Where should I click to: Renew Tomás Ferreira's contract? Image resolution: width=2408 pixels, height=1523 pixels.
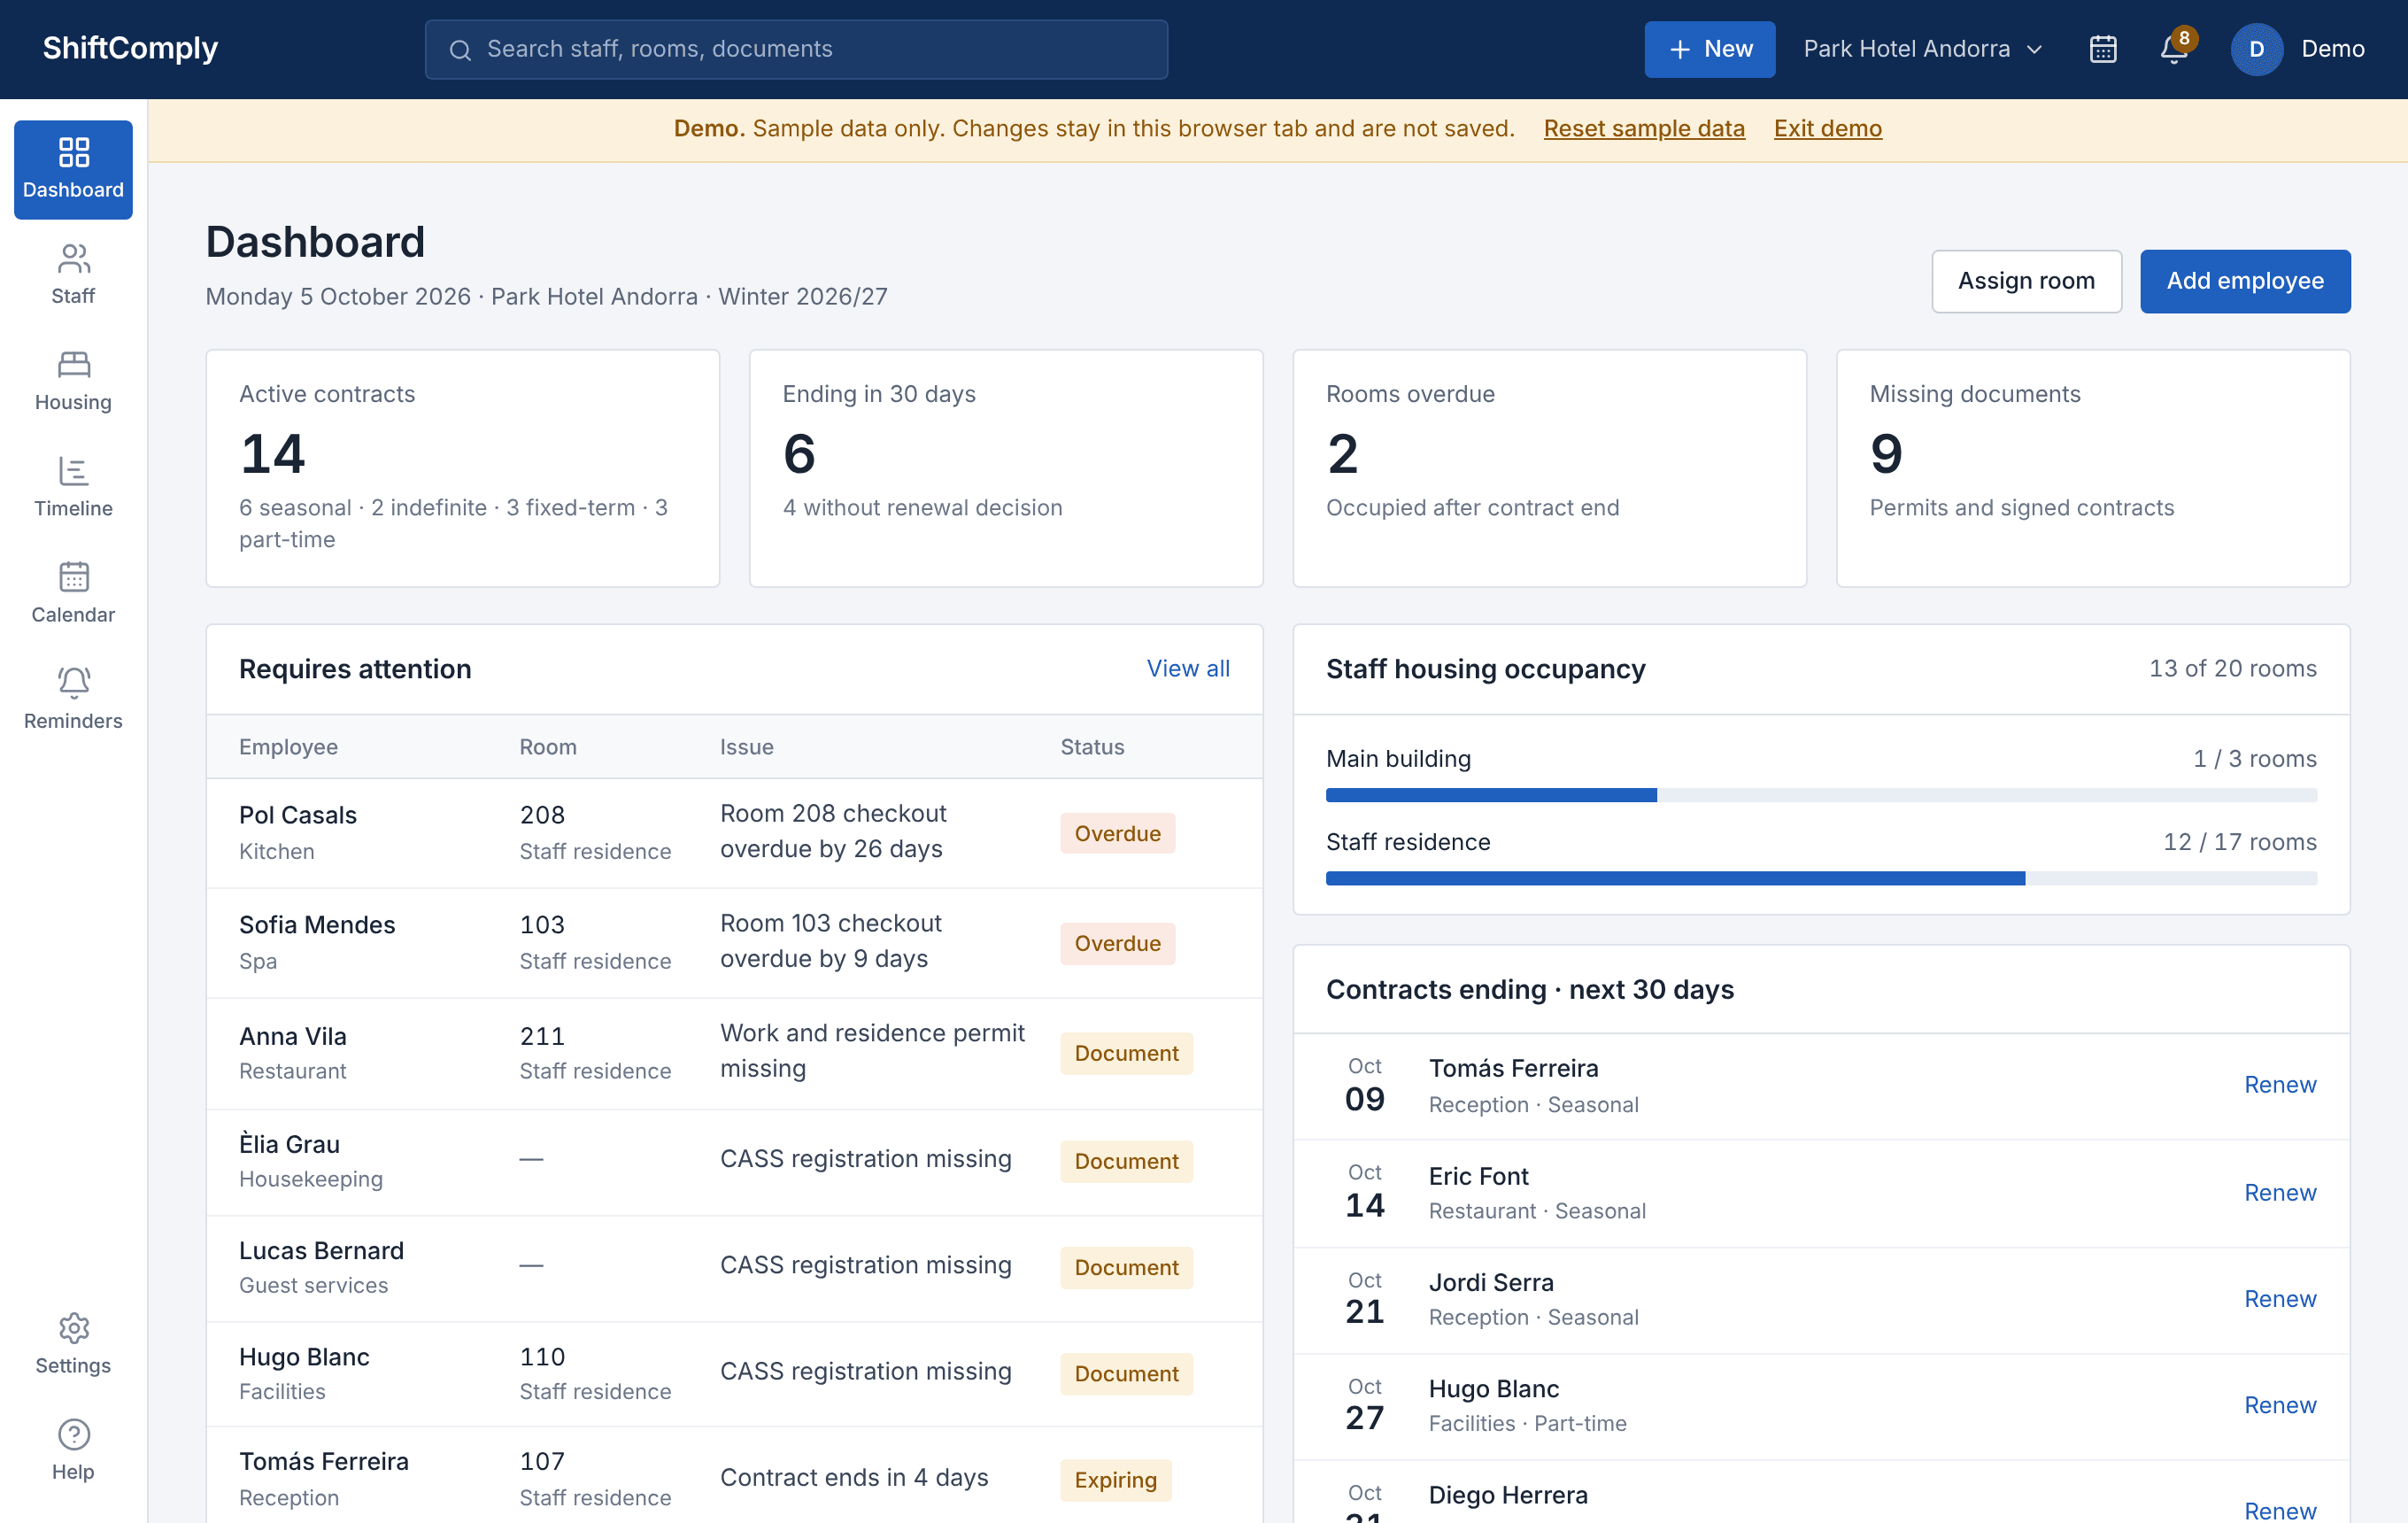[2280, 1085]
